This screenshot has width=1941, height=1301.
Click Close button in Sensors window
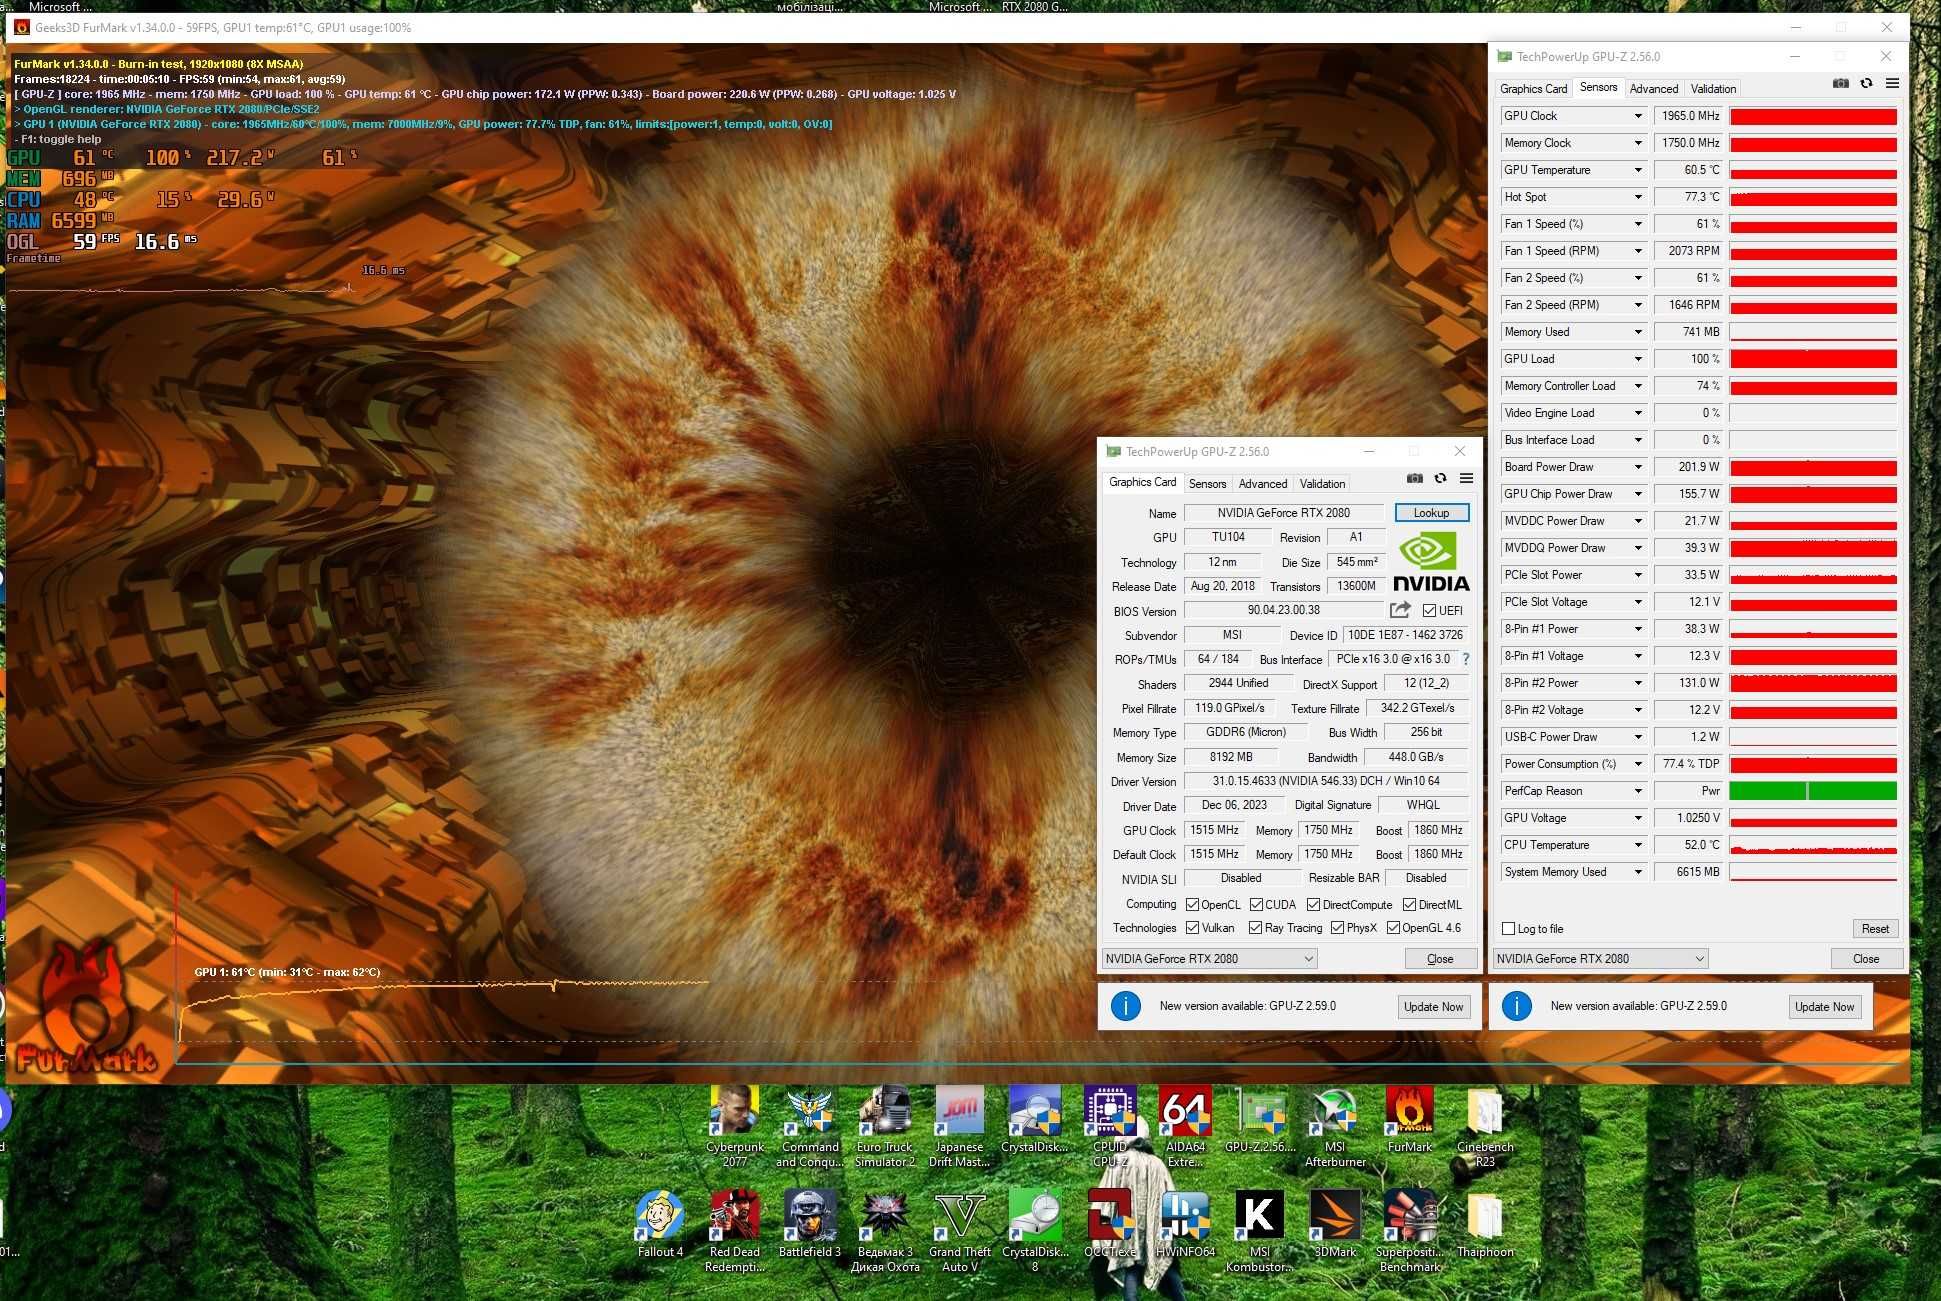tap(1866, 959)
